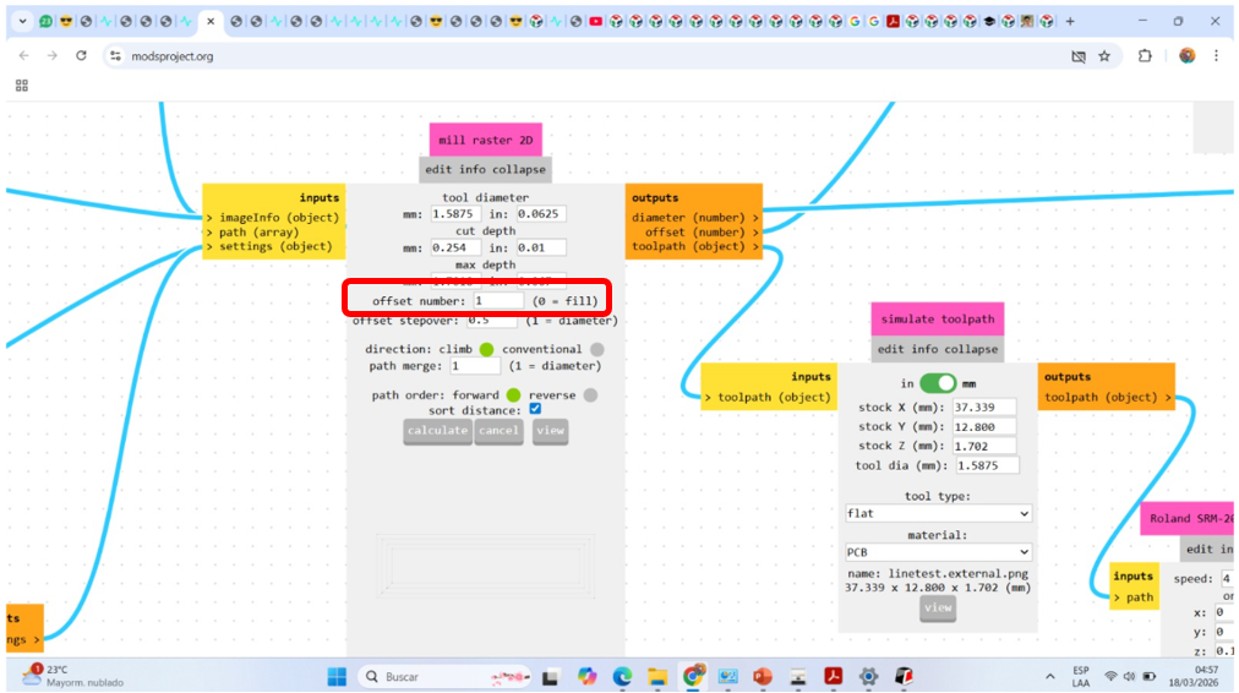Click tool diameter mm field 1.5875
1239x693 pixels.
click(x=456, y=214)
